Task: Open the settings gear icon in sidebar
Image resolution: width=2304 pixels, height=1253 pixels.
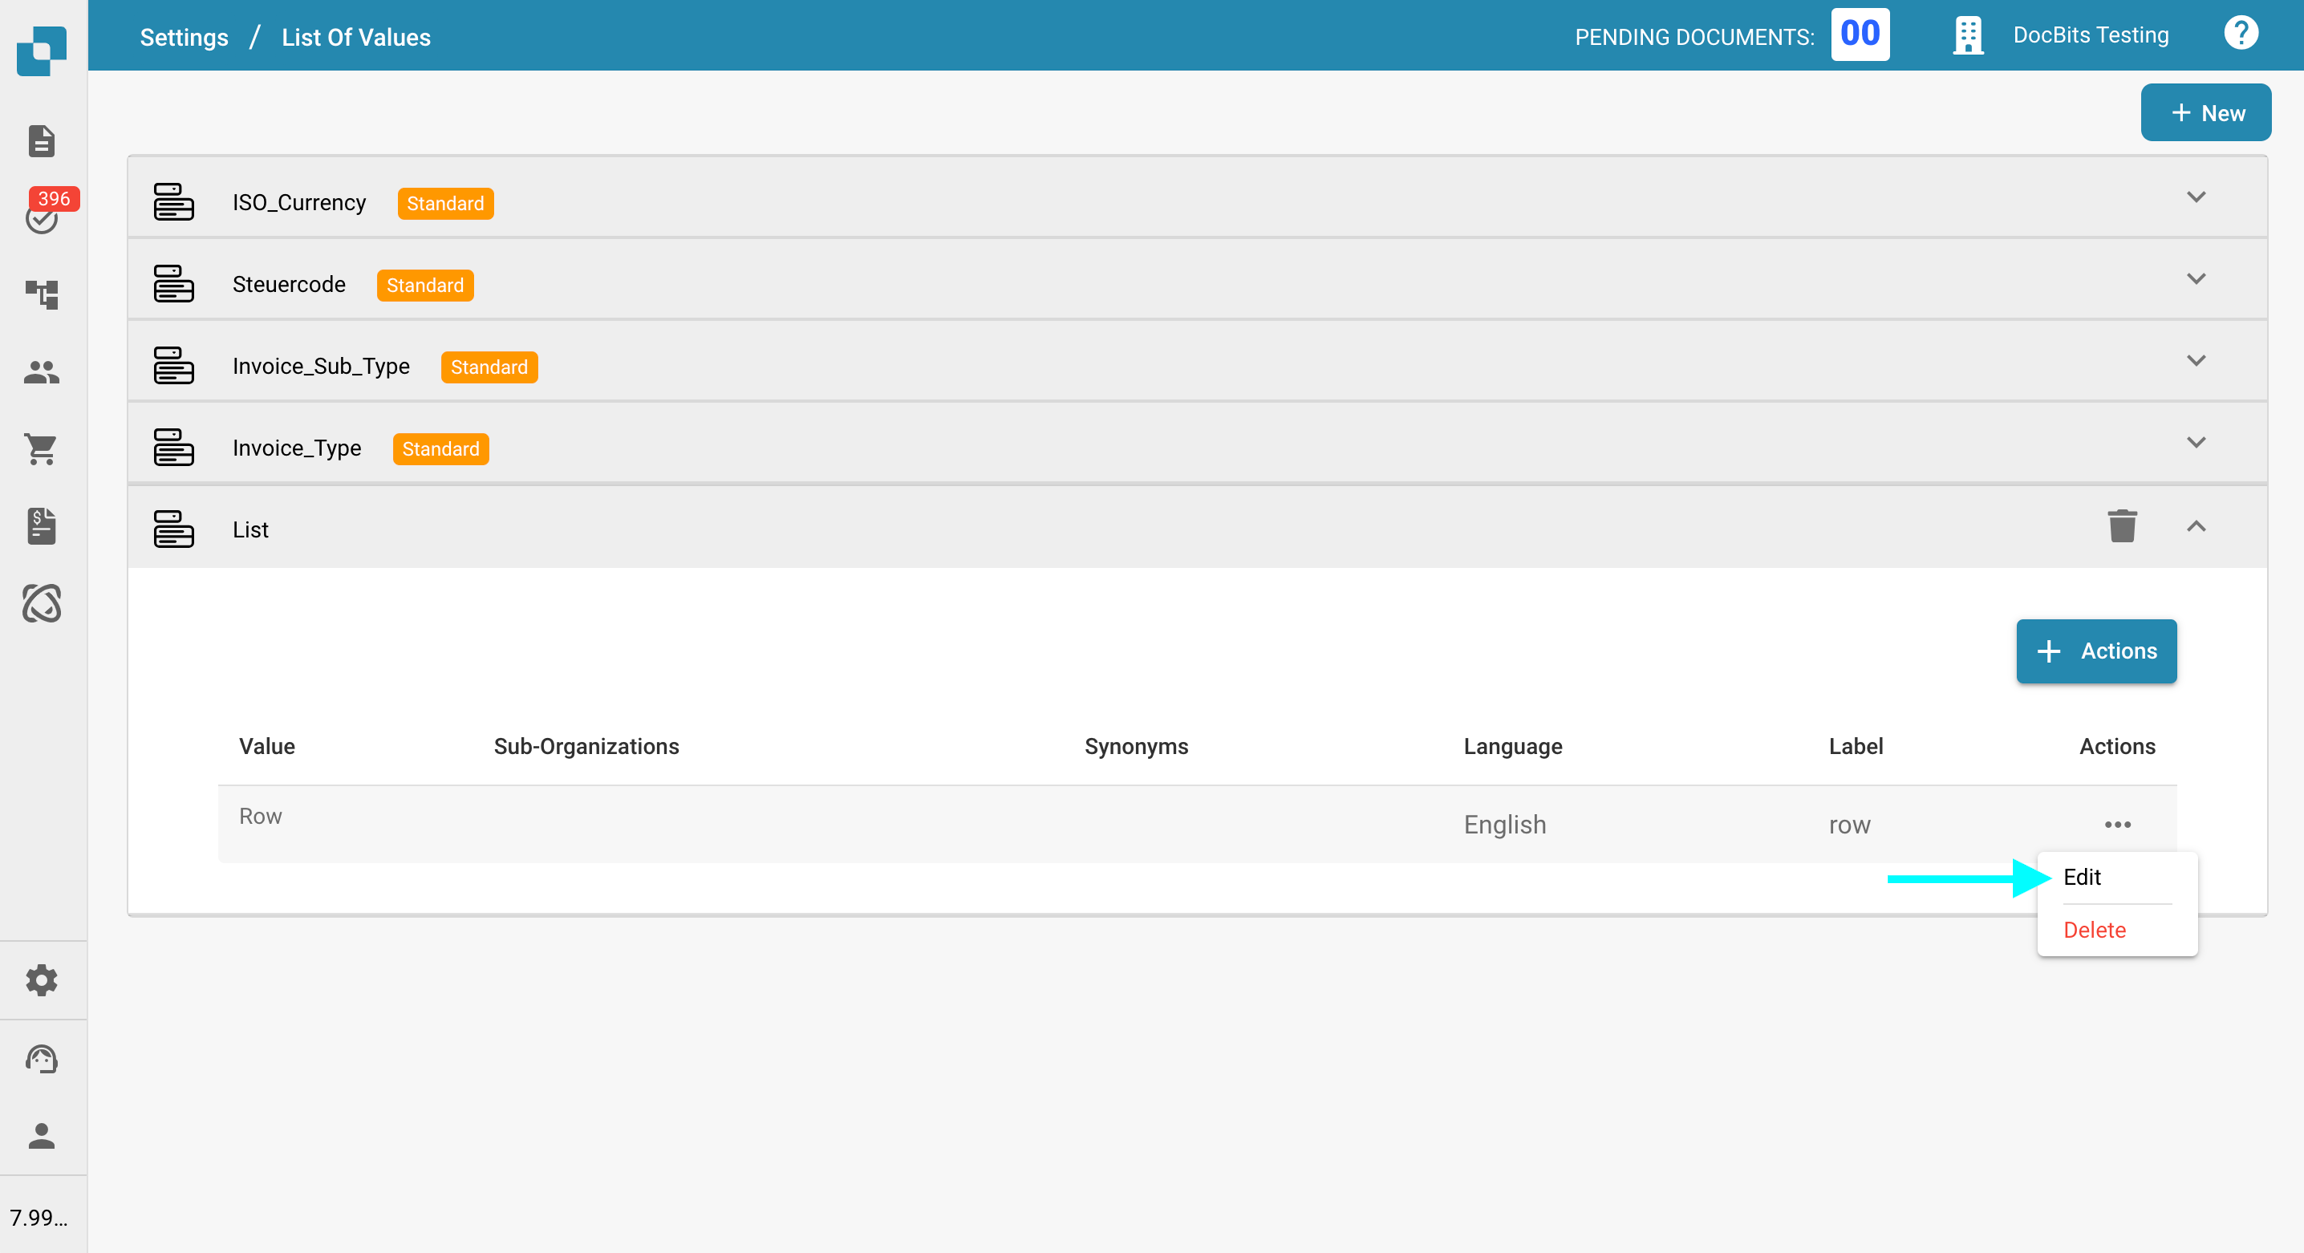Action: click(x=42, y=980)
